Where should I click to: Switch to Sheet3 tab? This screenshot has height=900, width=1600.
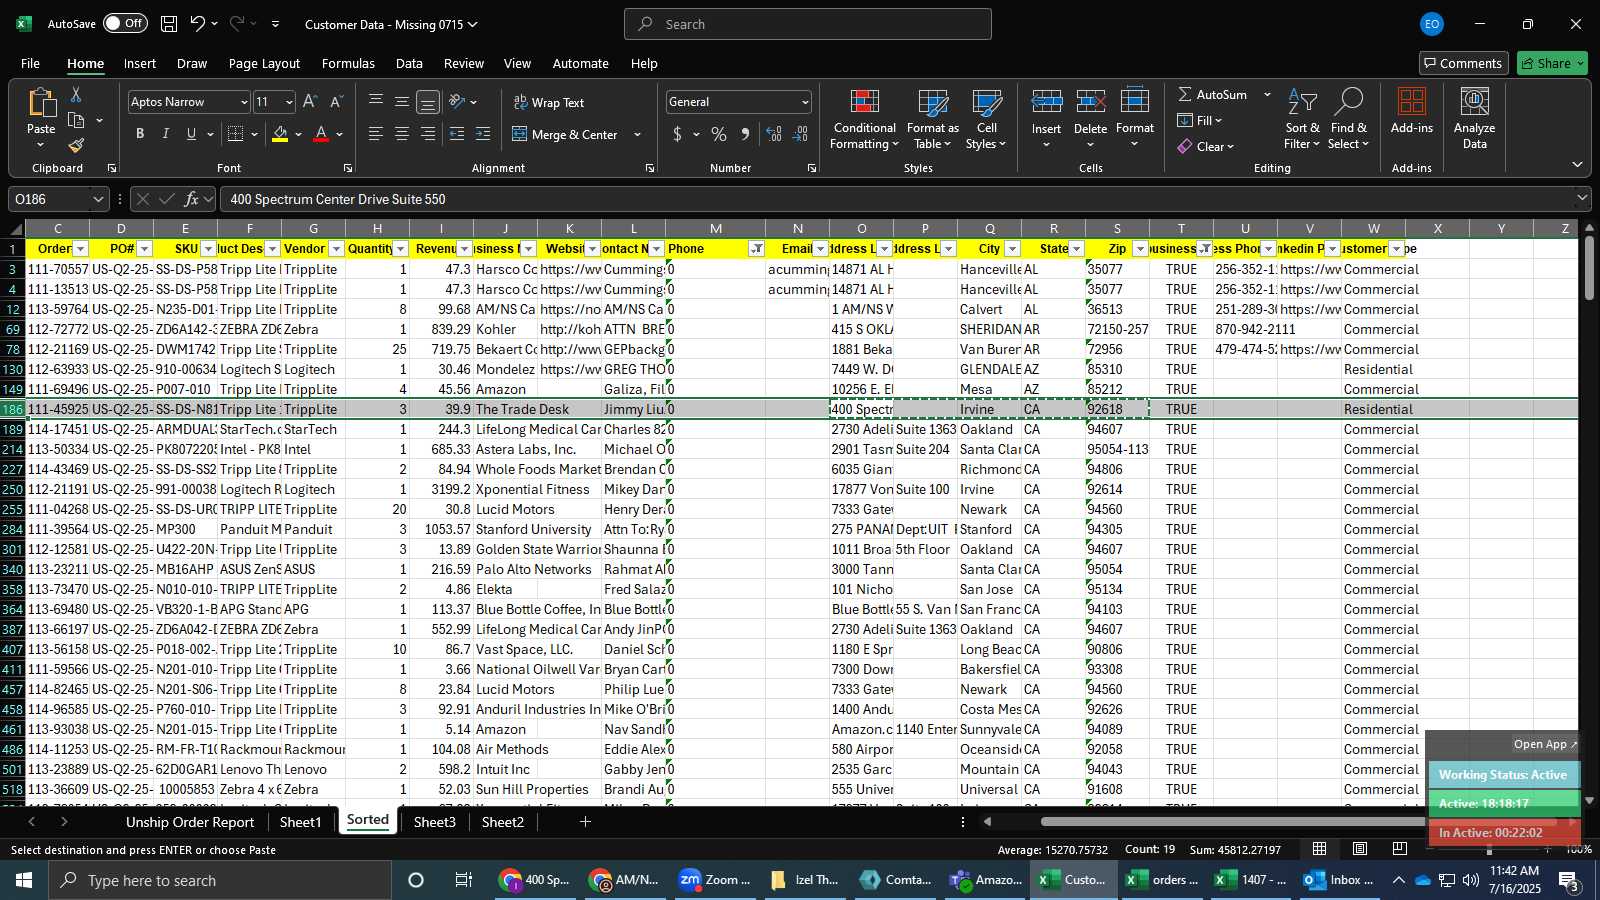click(x=434, y=822)
